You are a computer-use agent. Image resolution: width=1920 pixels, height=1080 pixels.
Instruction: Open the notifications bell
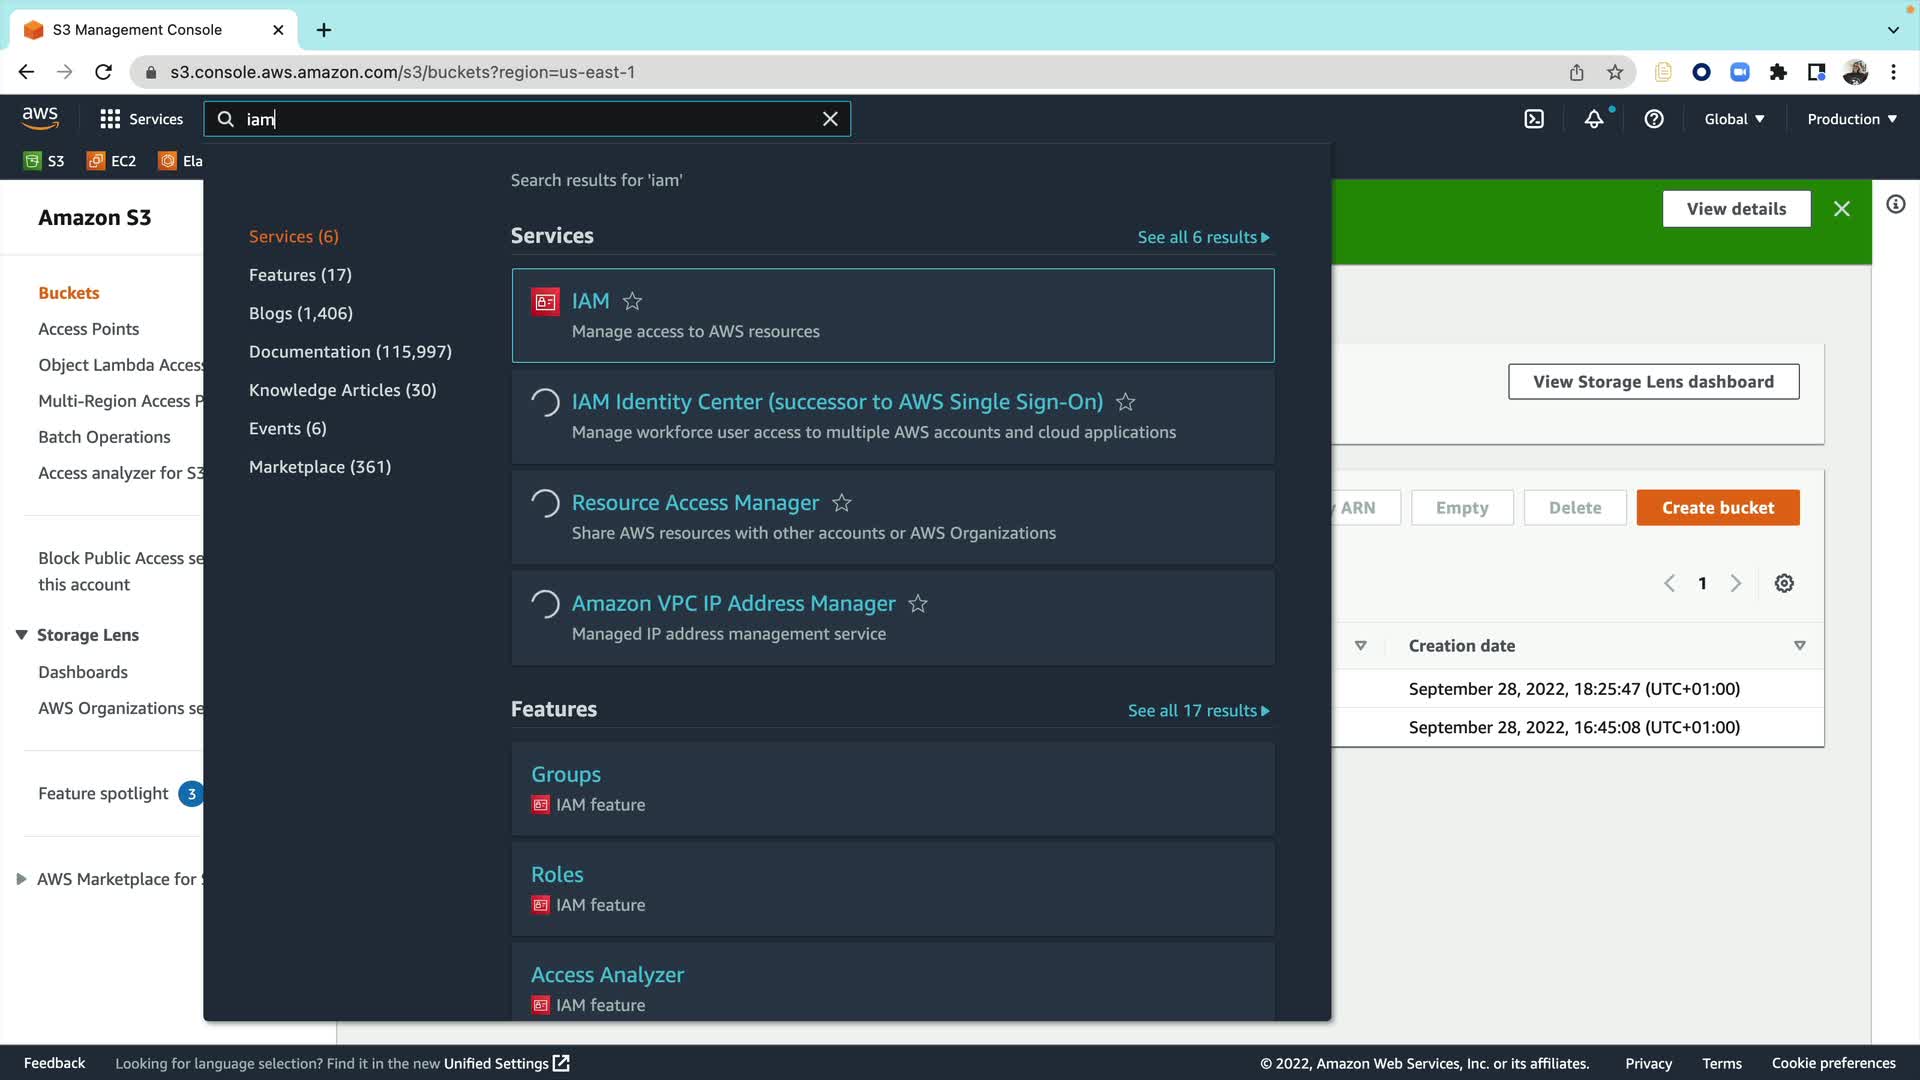(x=1594, y=119)
